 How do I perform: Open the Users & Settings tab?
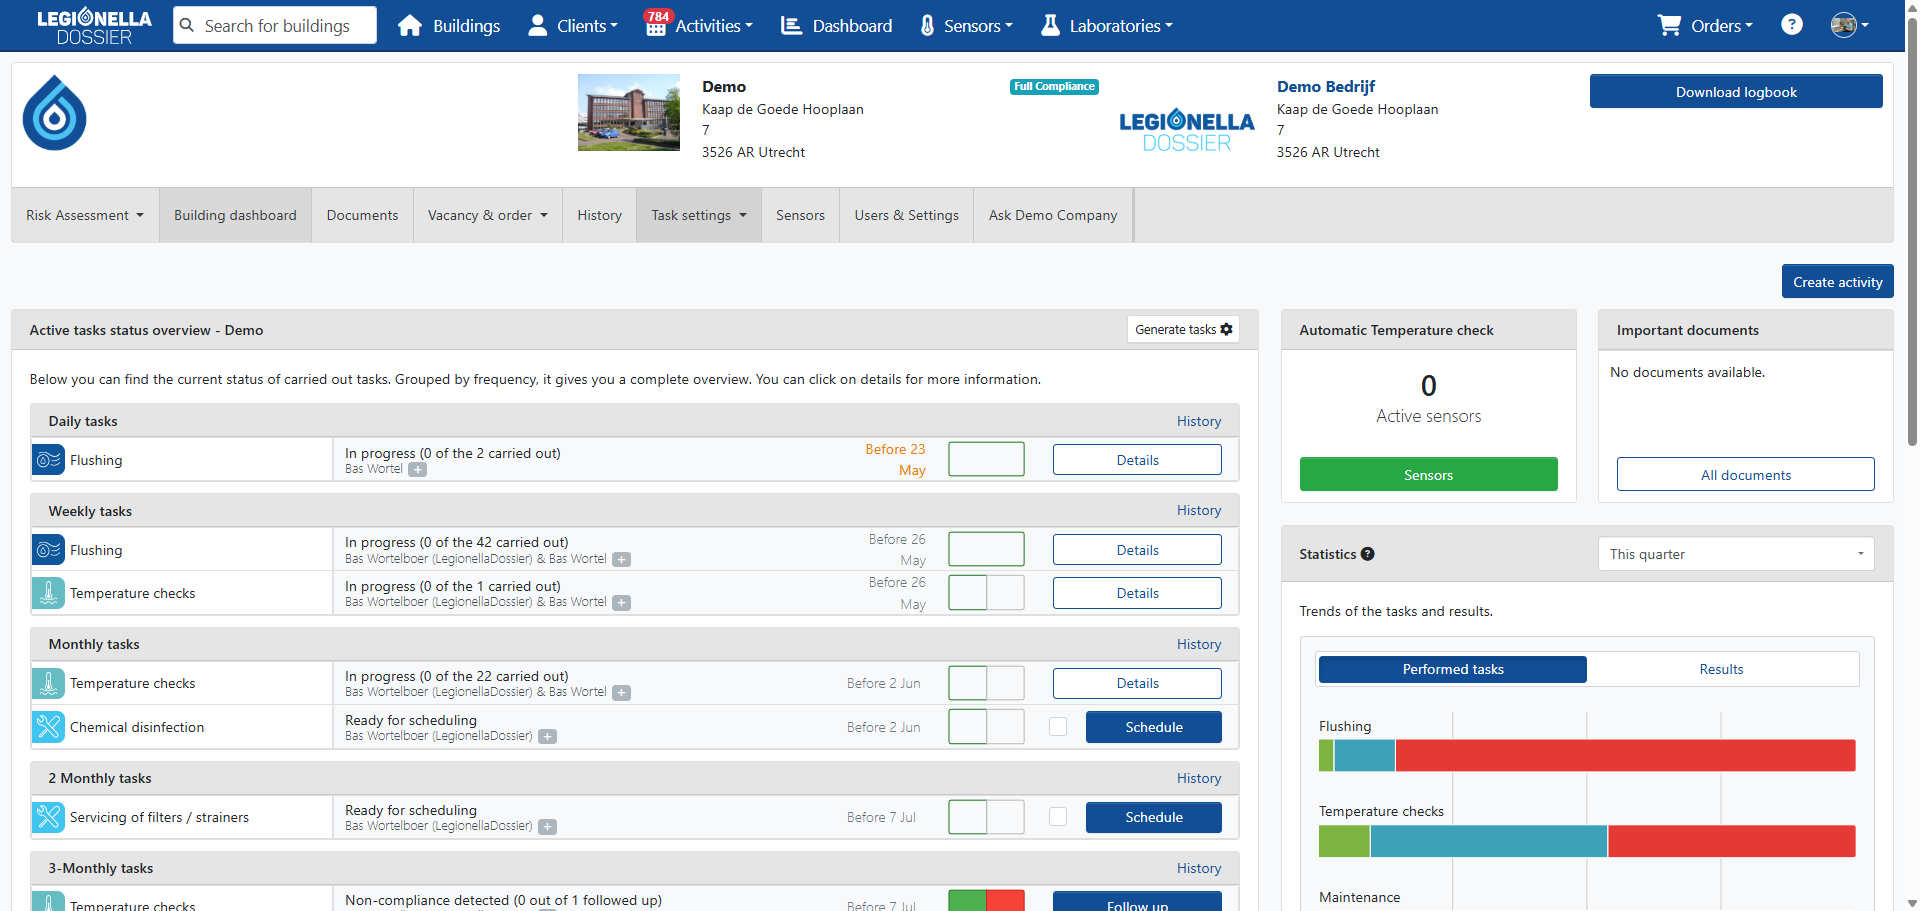pyautogui.click(x=906, y=215)
